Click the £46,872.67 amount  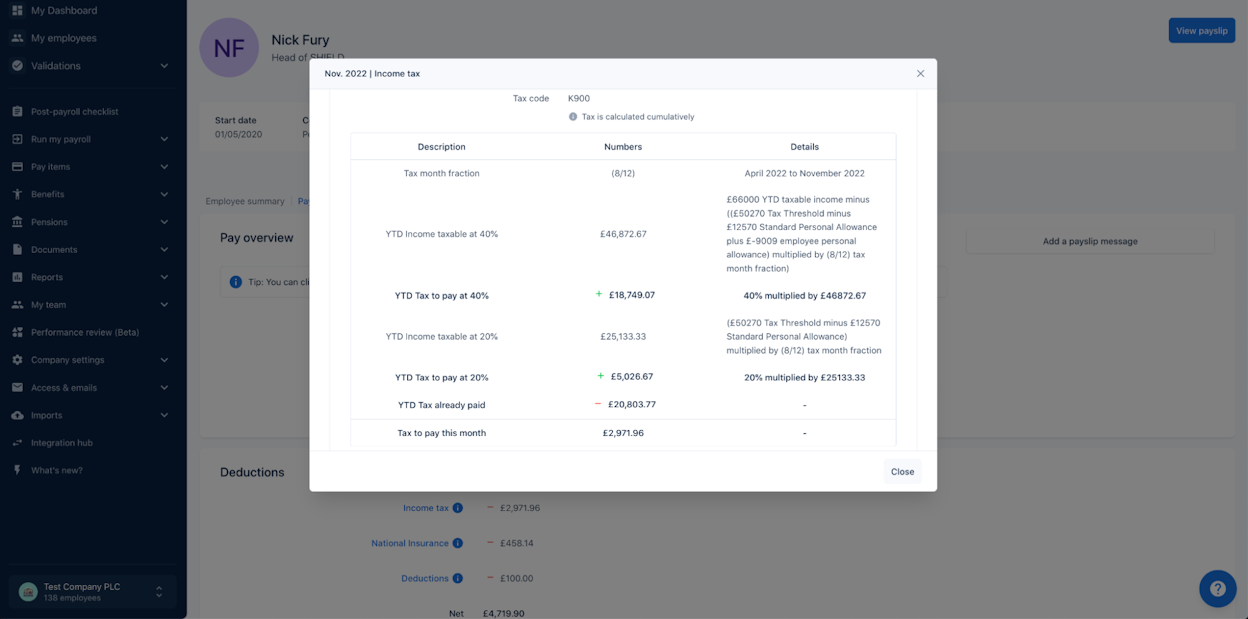623,234
